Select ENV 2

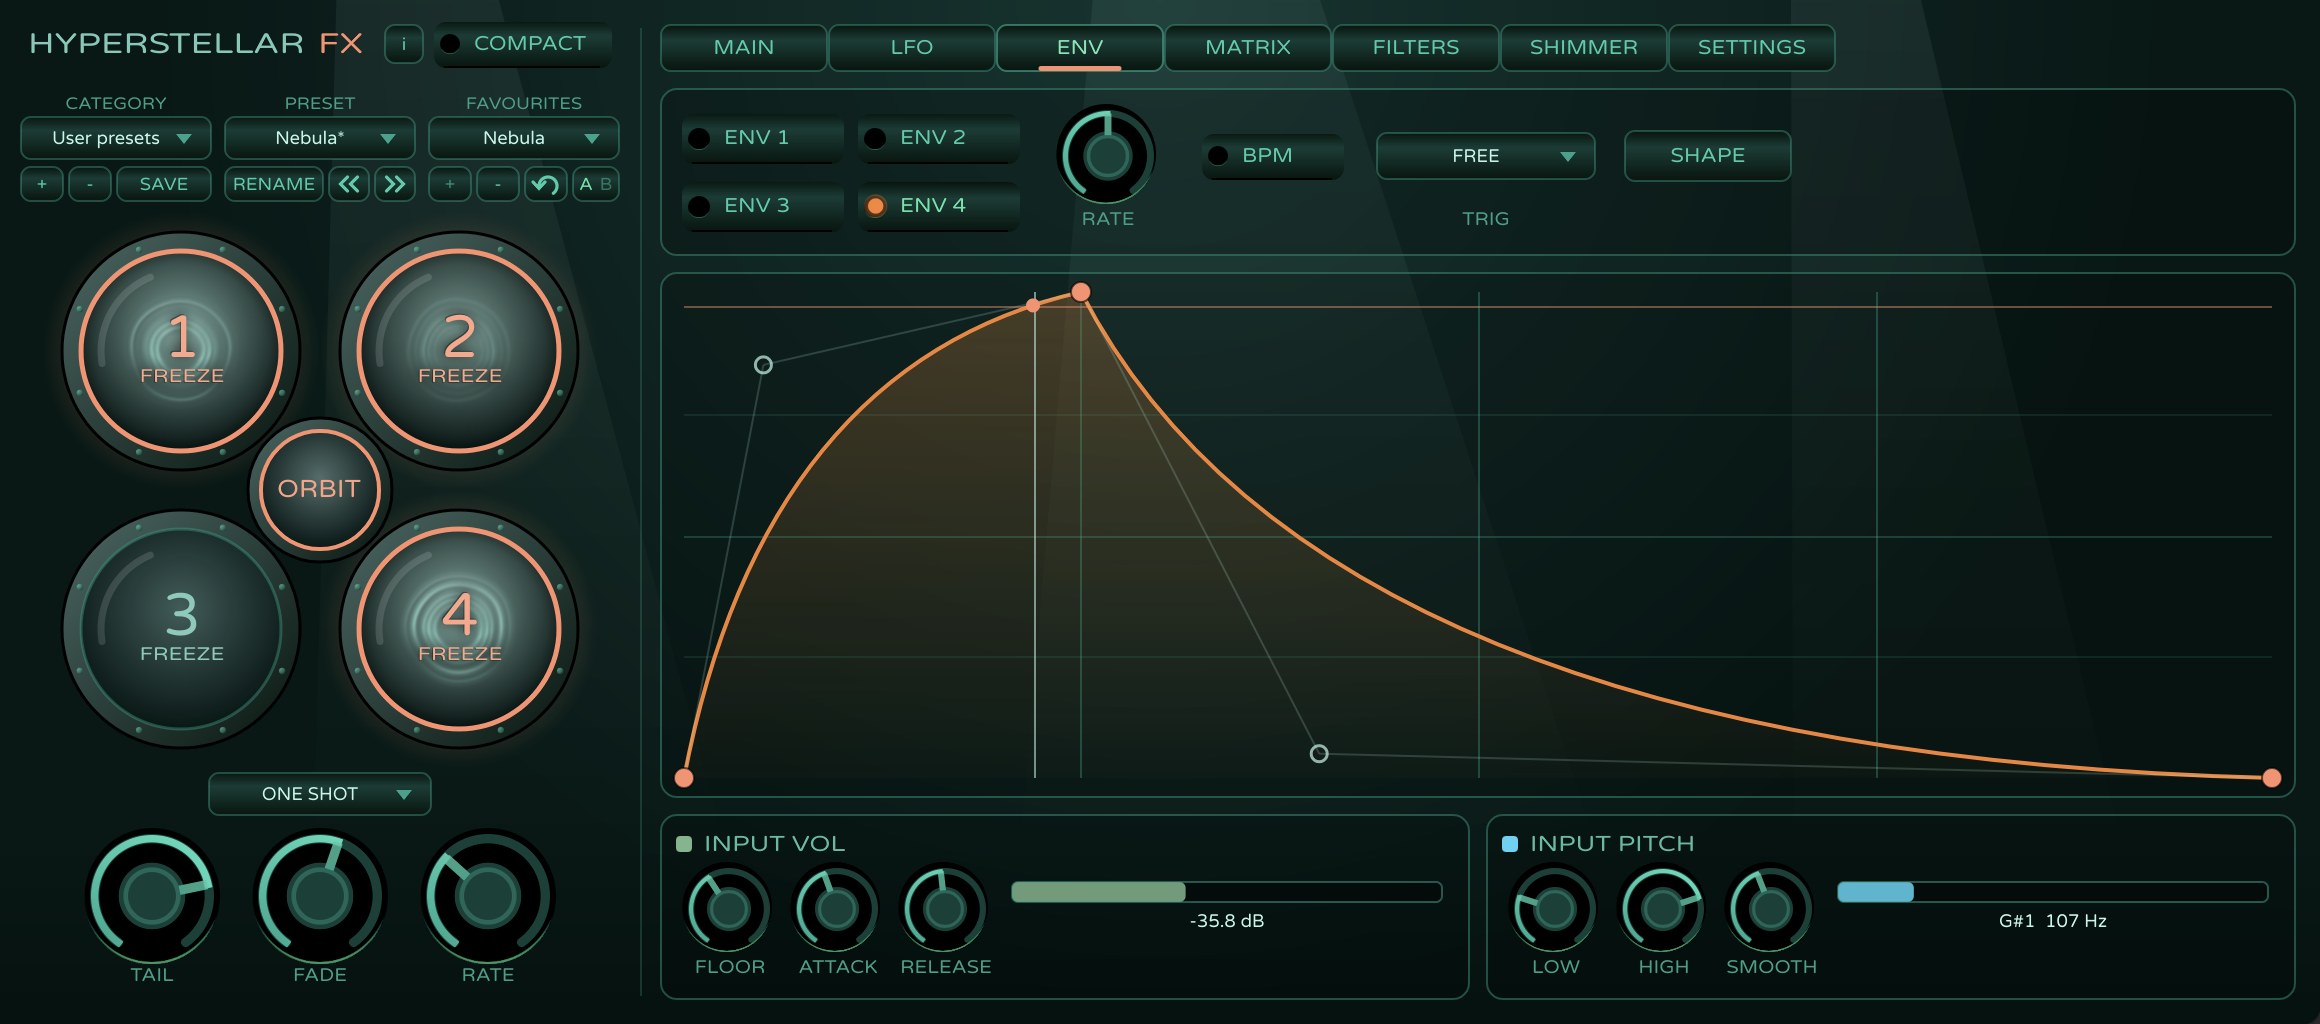pyautogui.click(x=939, y=138)
